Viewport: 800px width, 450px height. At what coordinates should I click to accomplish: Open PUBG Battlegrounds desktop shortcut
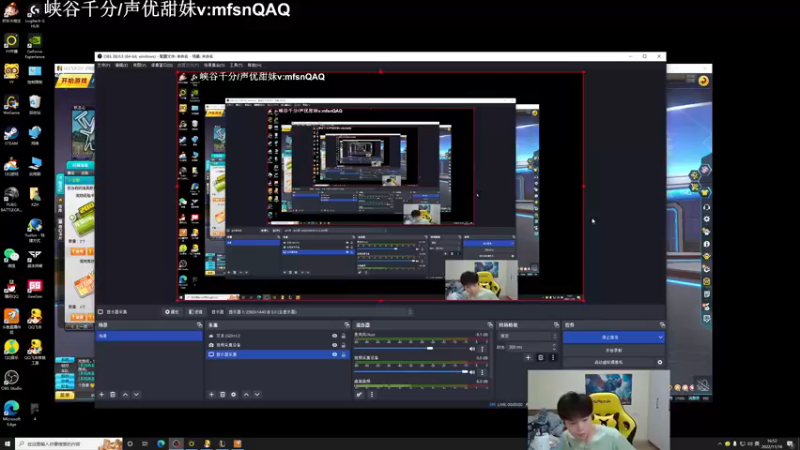(11, 199)
